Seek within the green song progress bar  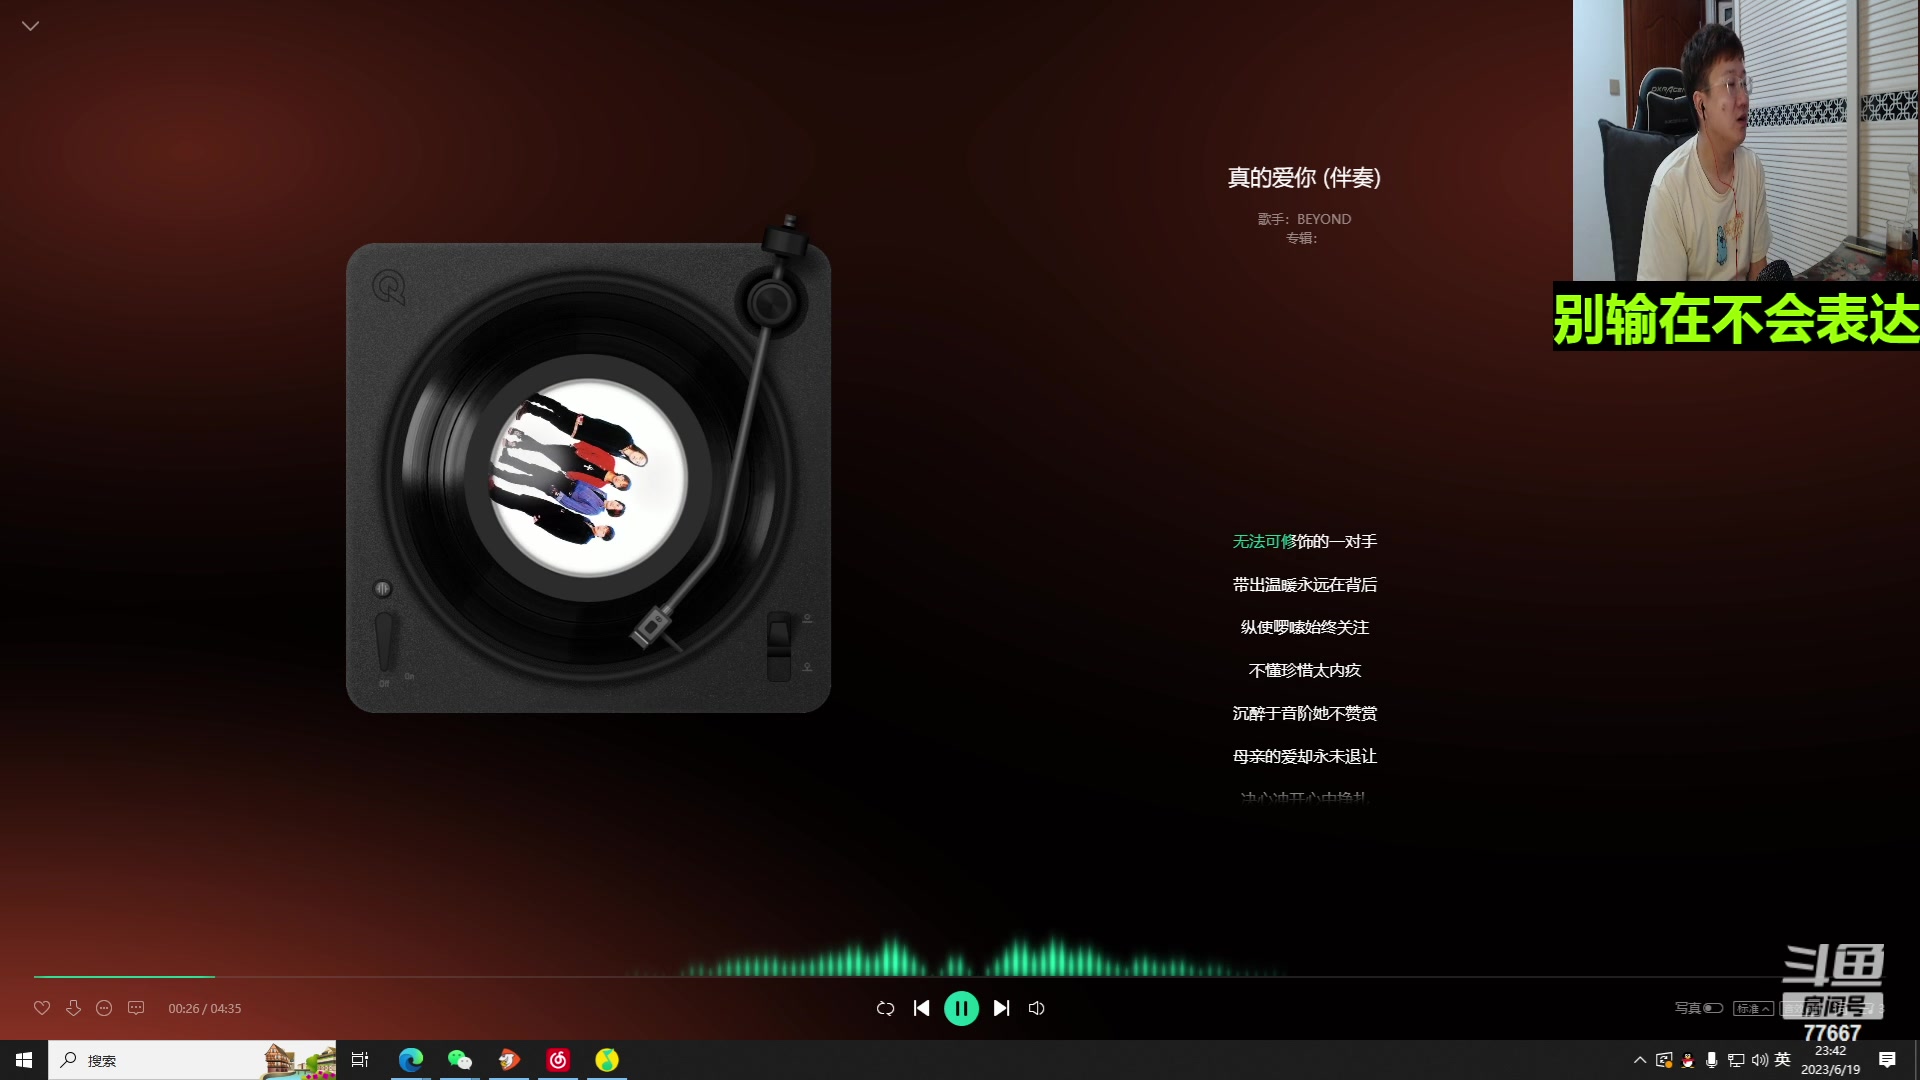click(x=124, y=976)
